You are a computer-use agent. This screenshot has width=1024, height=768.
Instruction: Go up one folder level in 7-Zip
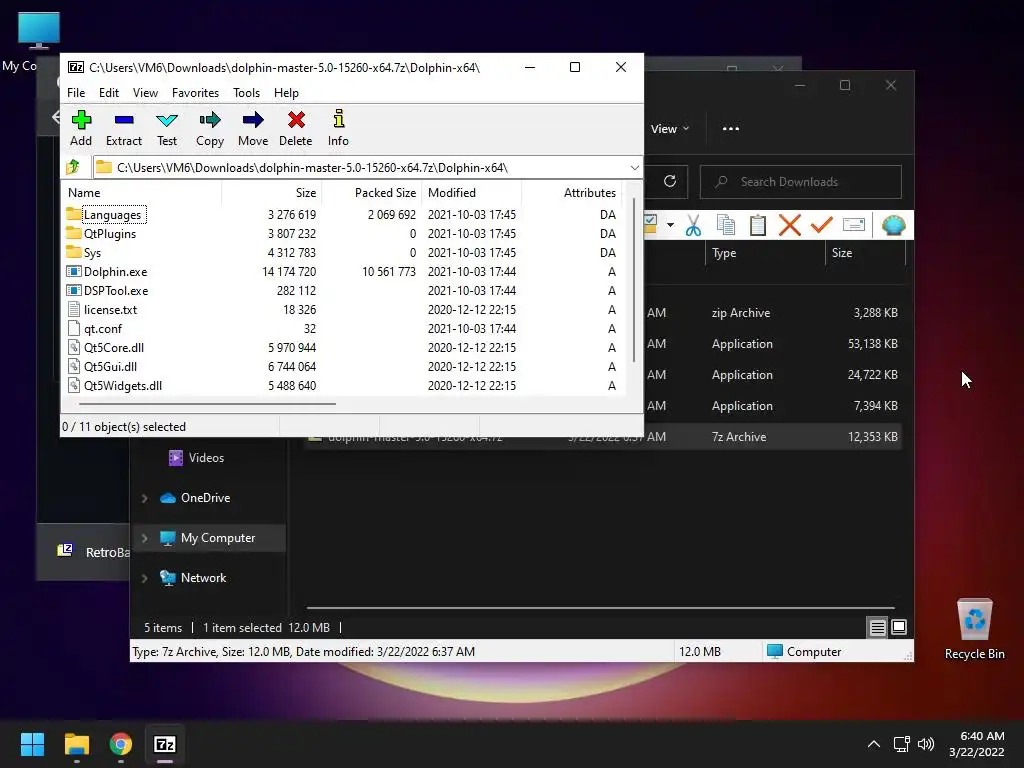click(x=73, y=167)
